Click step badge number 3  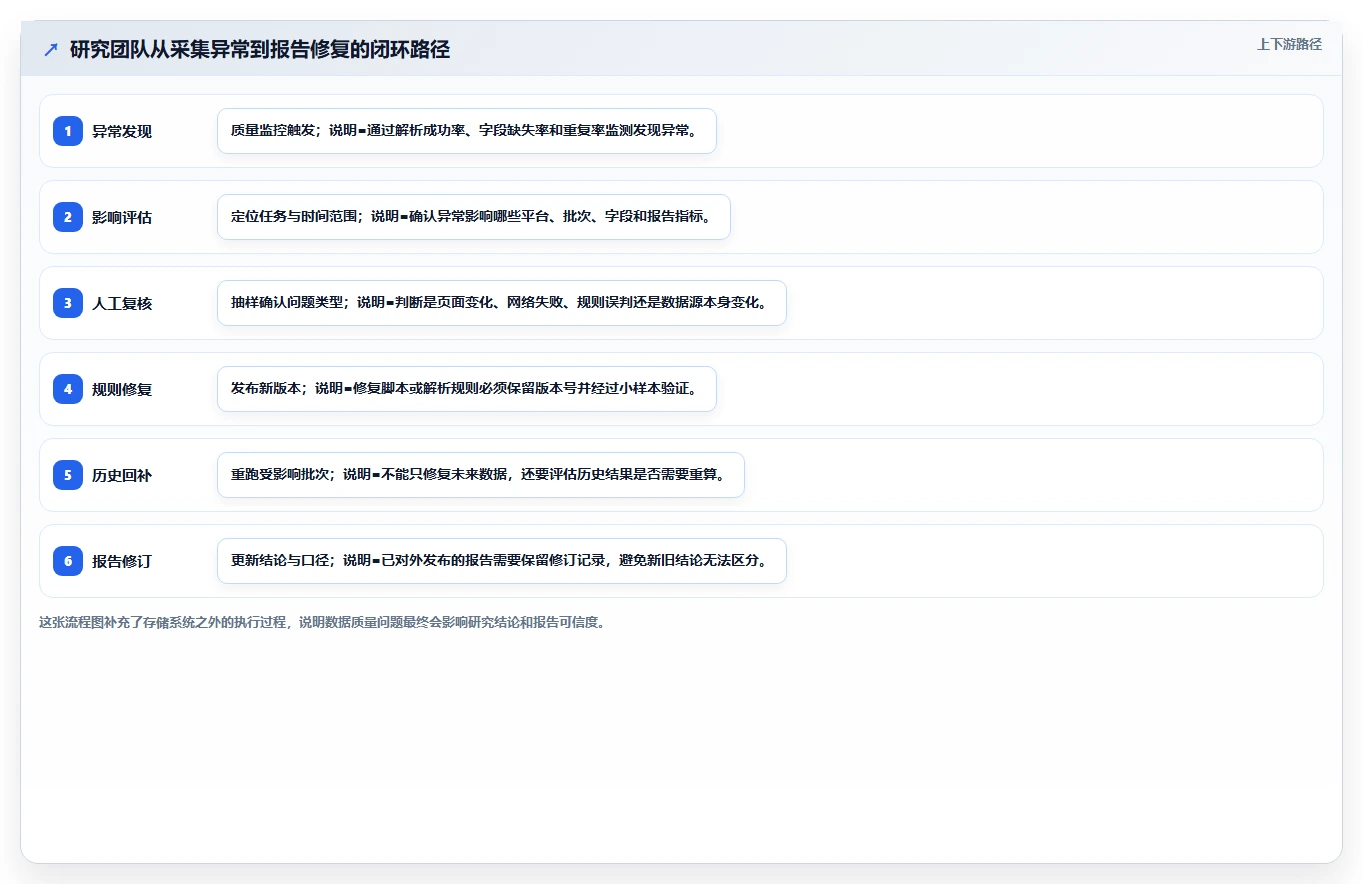(68, 303)
